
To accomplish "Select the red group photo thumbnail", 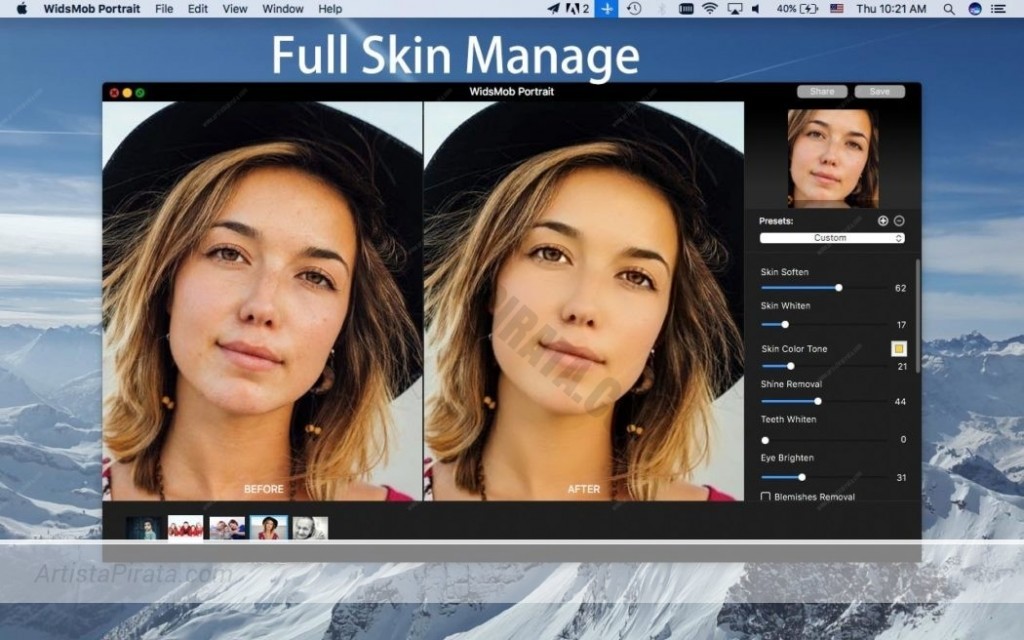I will 186,528.
